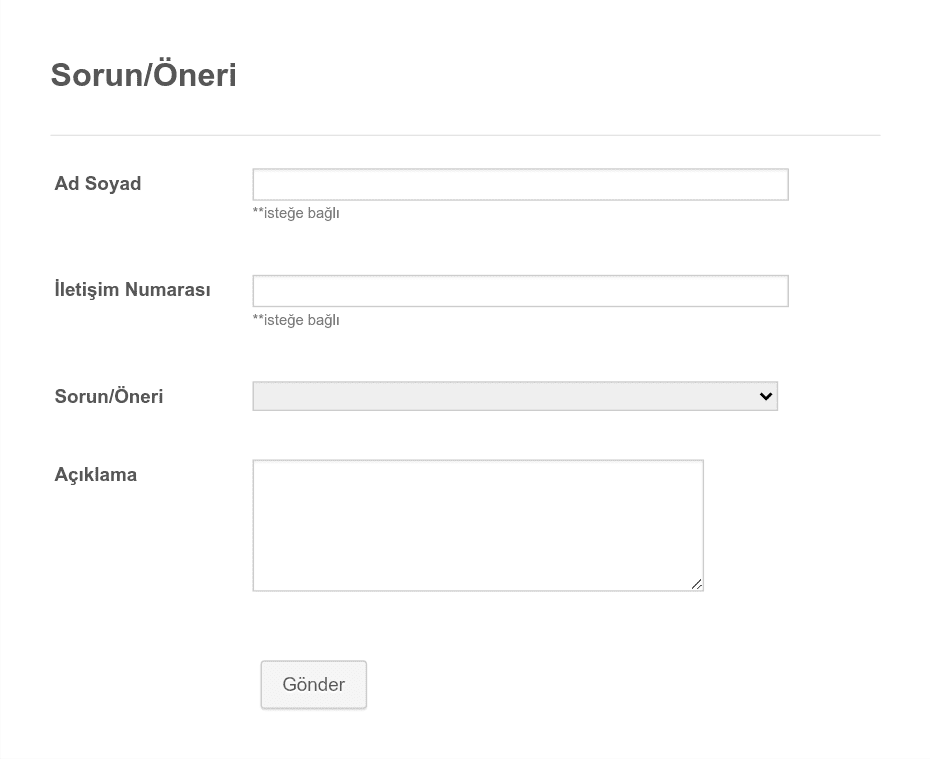Click into the Açıklama text area
The width and height of the screenshot is (930, 759).
(478, 525)
